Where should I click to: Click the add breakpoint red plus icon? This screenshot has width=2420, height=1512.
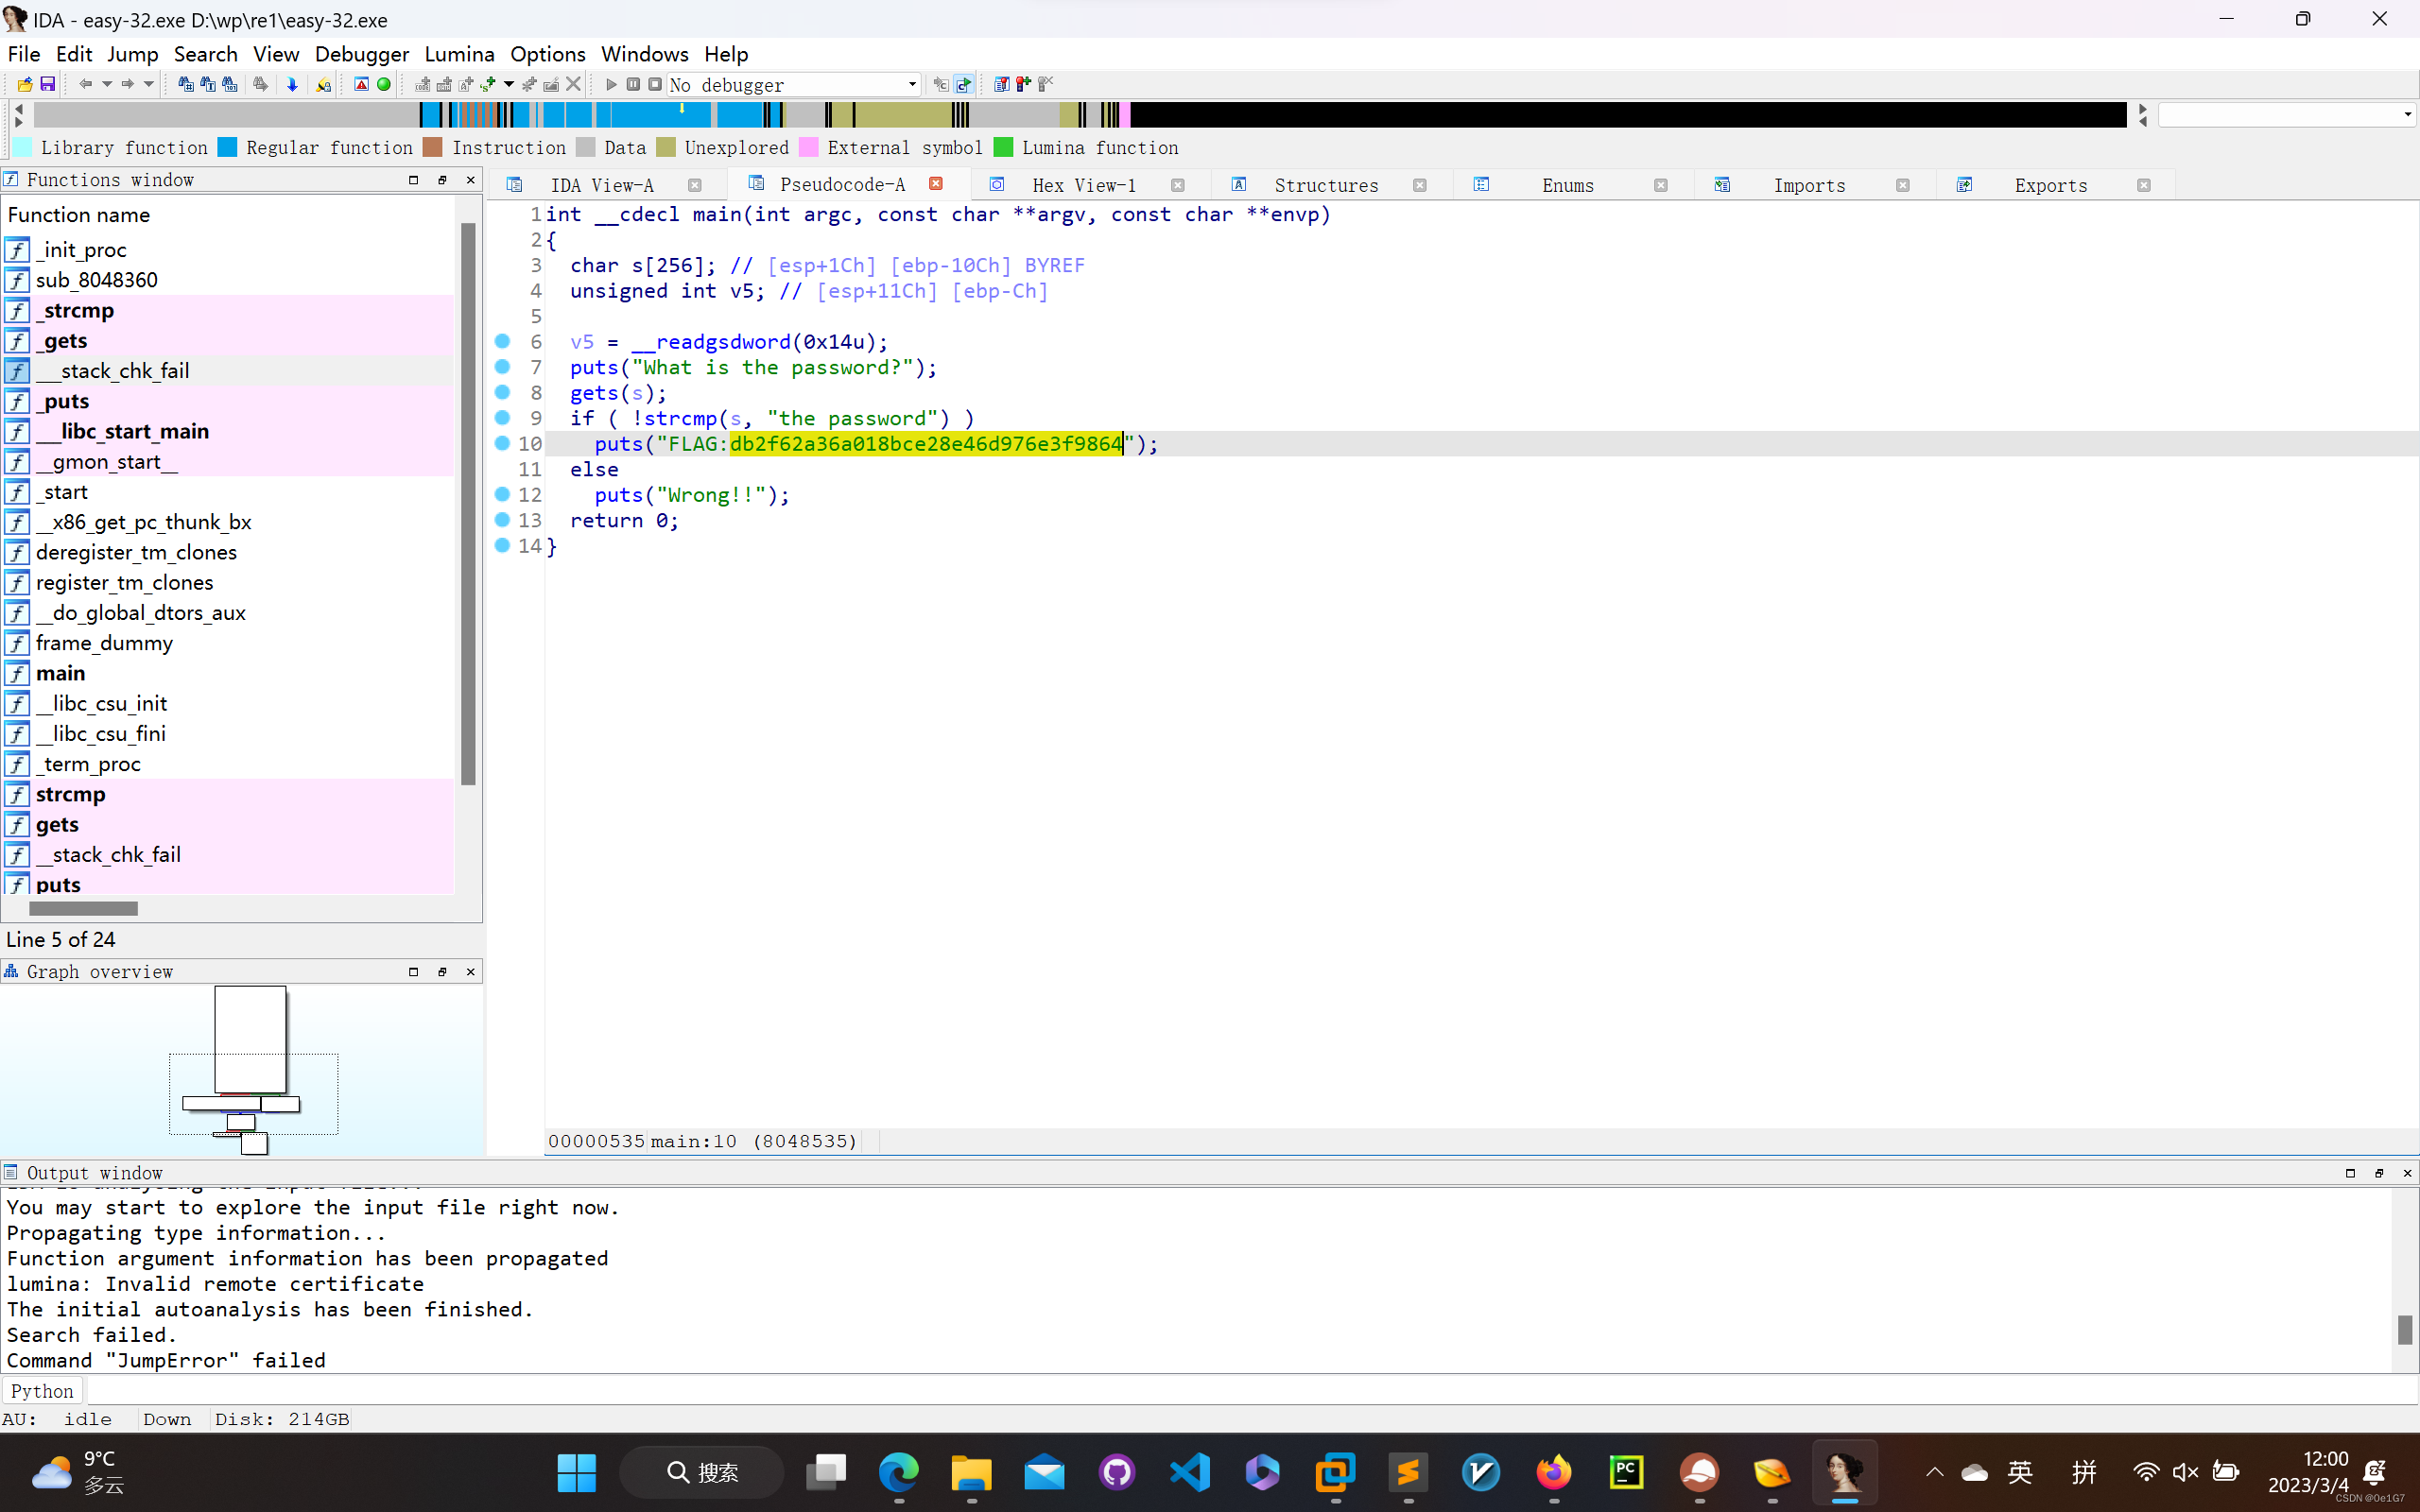1023,85
